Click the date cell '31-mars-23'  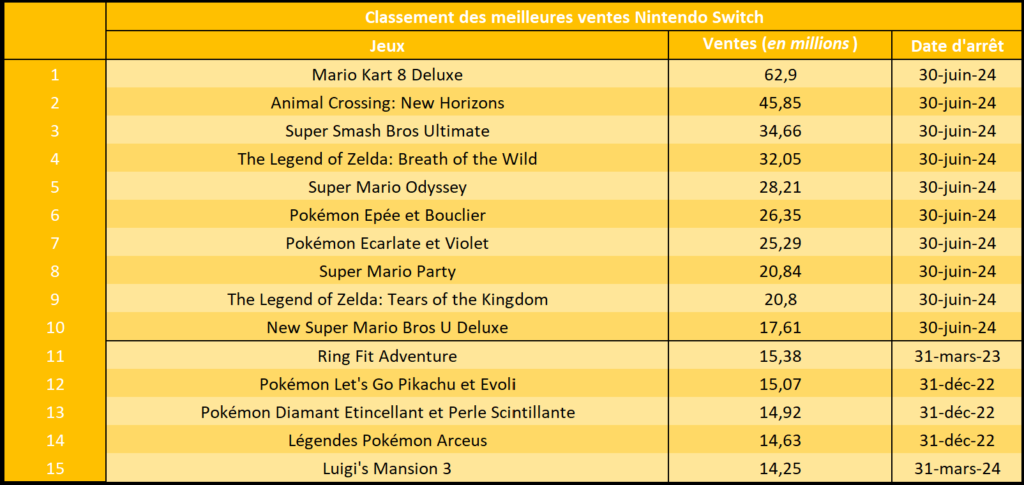click(x=957, y=356)
